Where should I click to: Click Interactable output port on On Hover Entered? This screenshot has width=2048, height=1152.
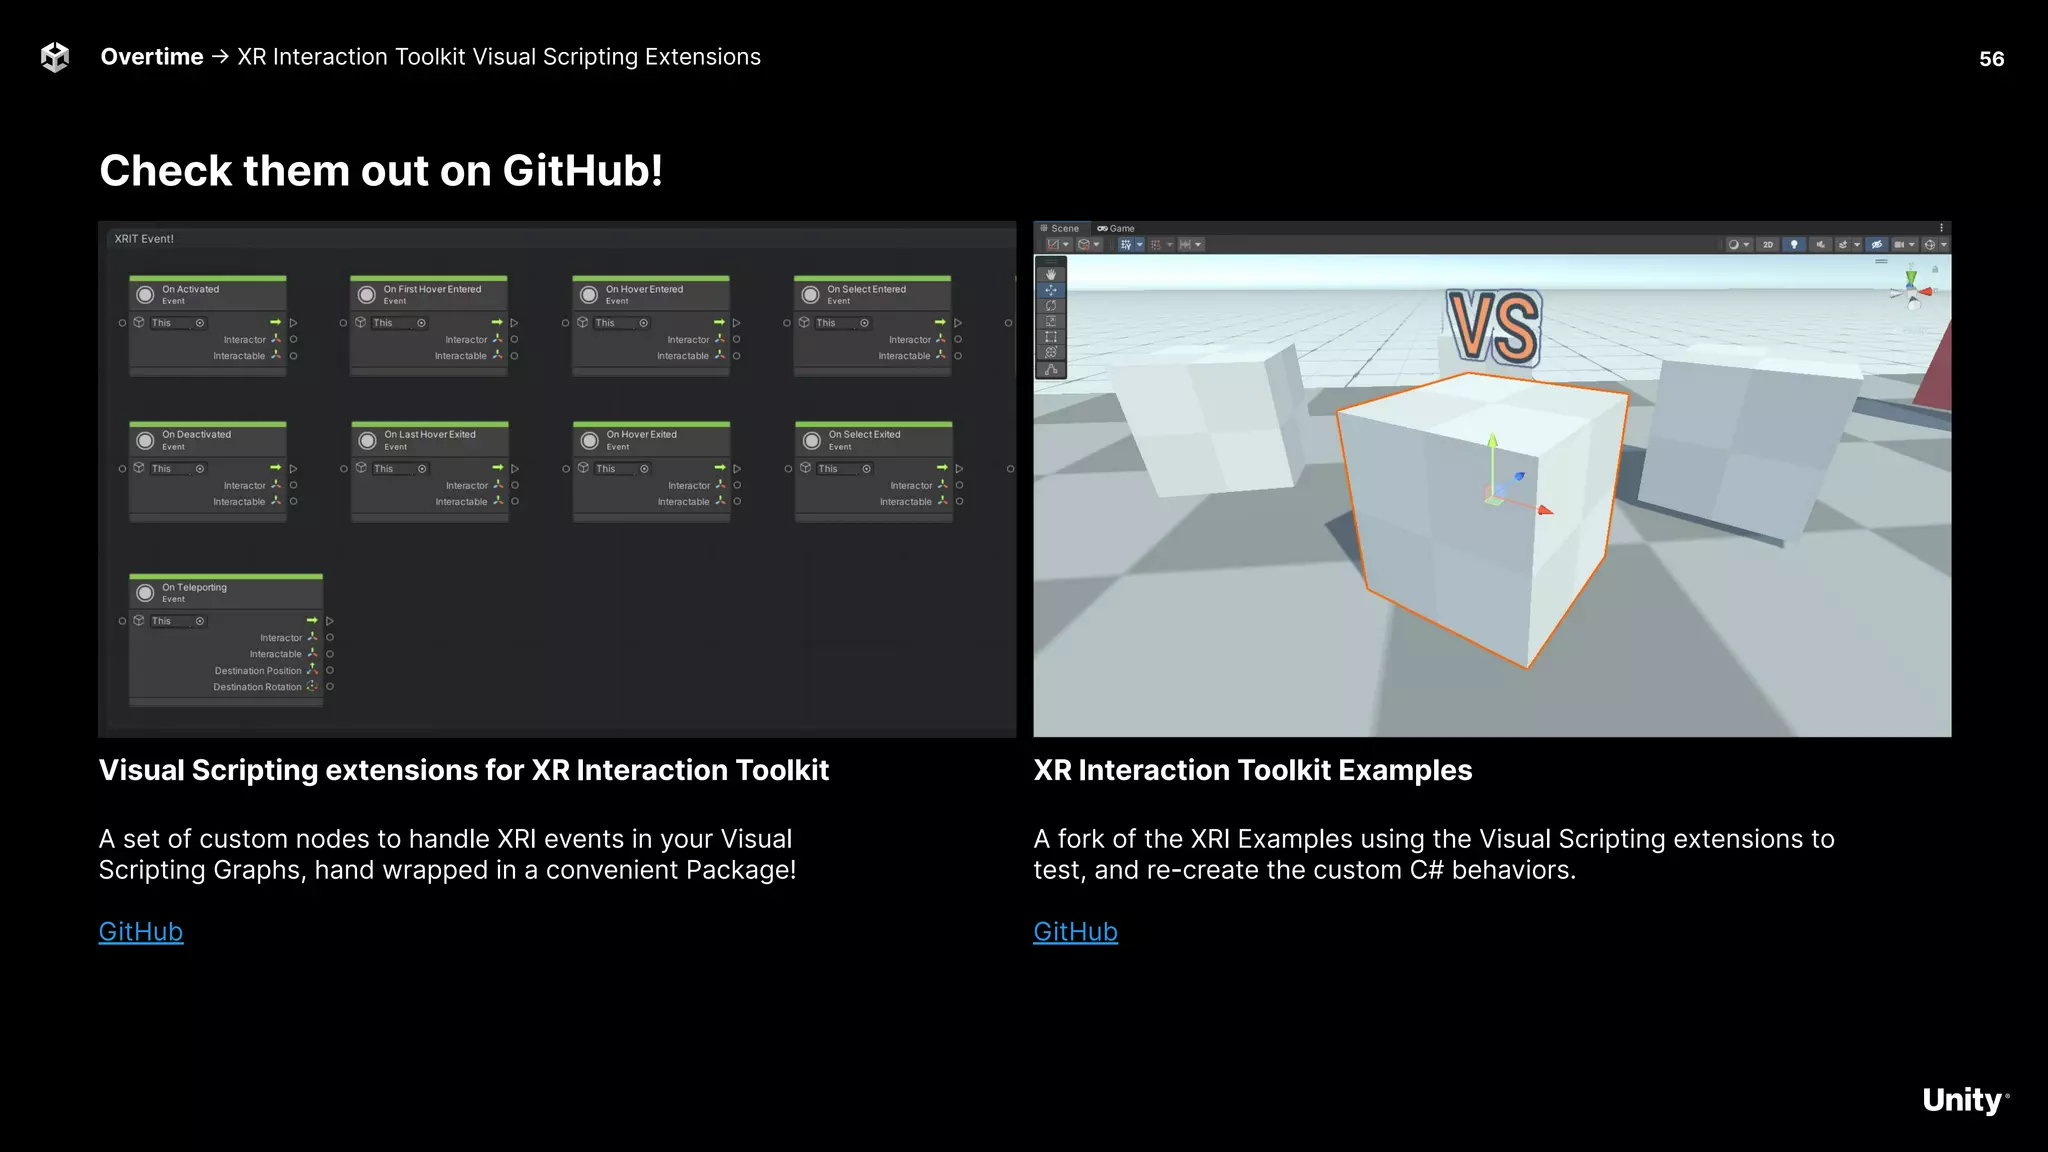point(737,356)
